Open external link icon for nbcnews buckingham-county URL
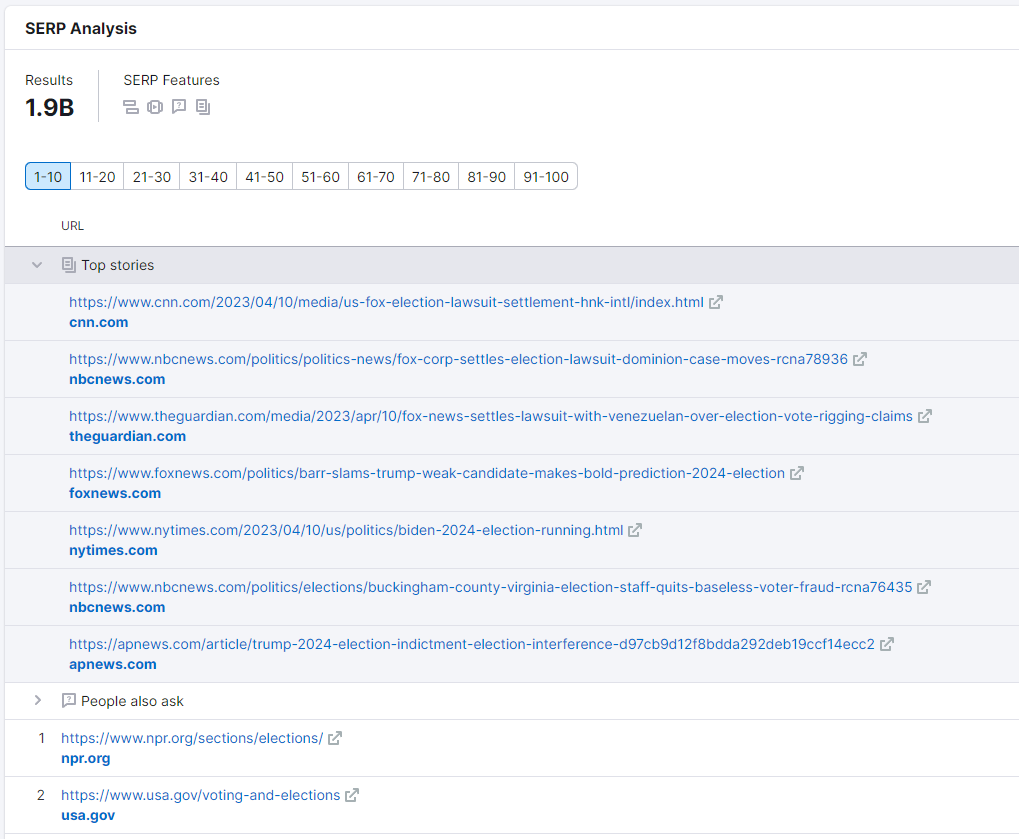Screen dimensions: 1019x839 click(924, 587)
